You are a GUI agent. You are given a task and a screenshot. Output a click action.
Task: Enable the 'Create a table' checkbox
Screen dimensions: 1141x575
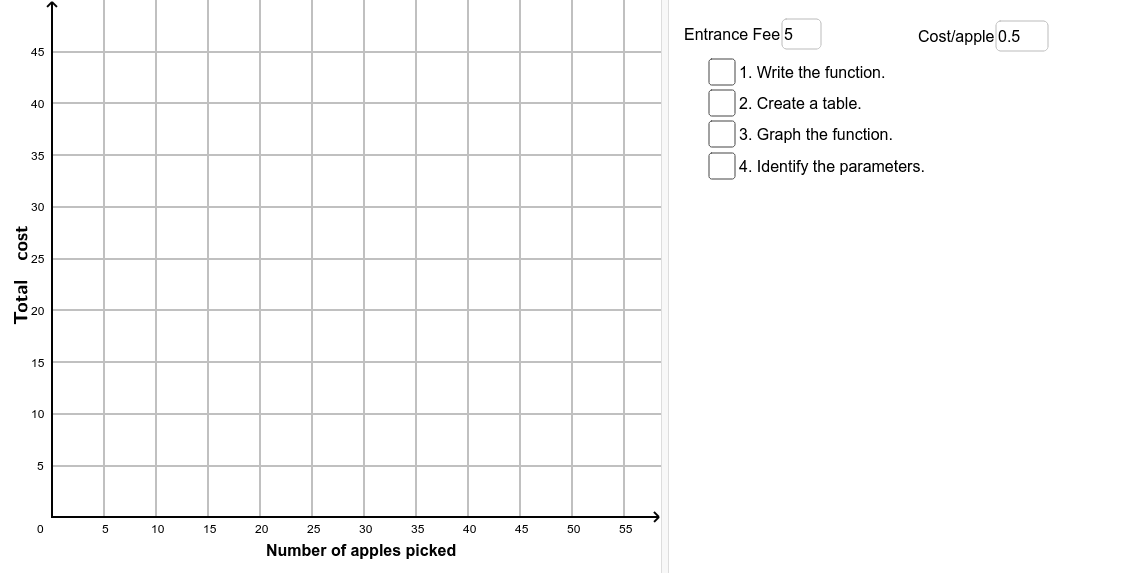(x=722, y=103)
